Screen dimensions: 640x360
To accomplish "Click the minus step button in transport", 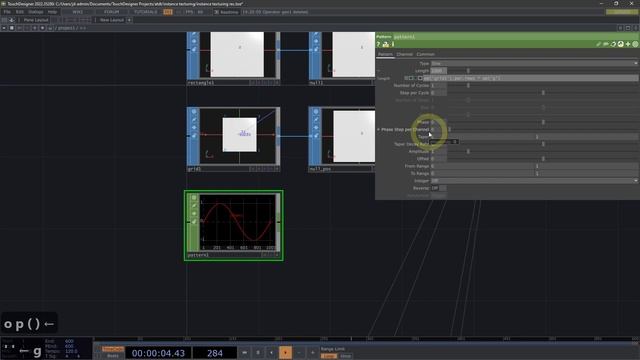I will (x=299, y=353).
